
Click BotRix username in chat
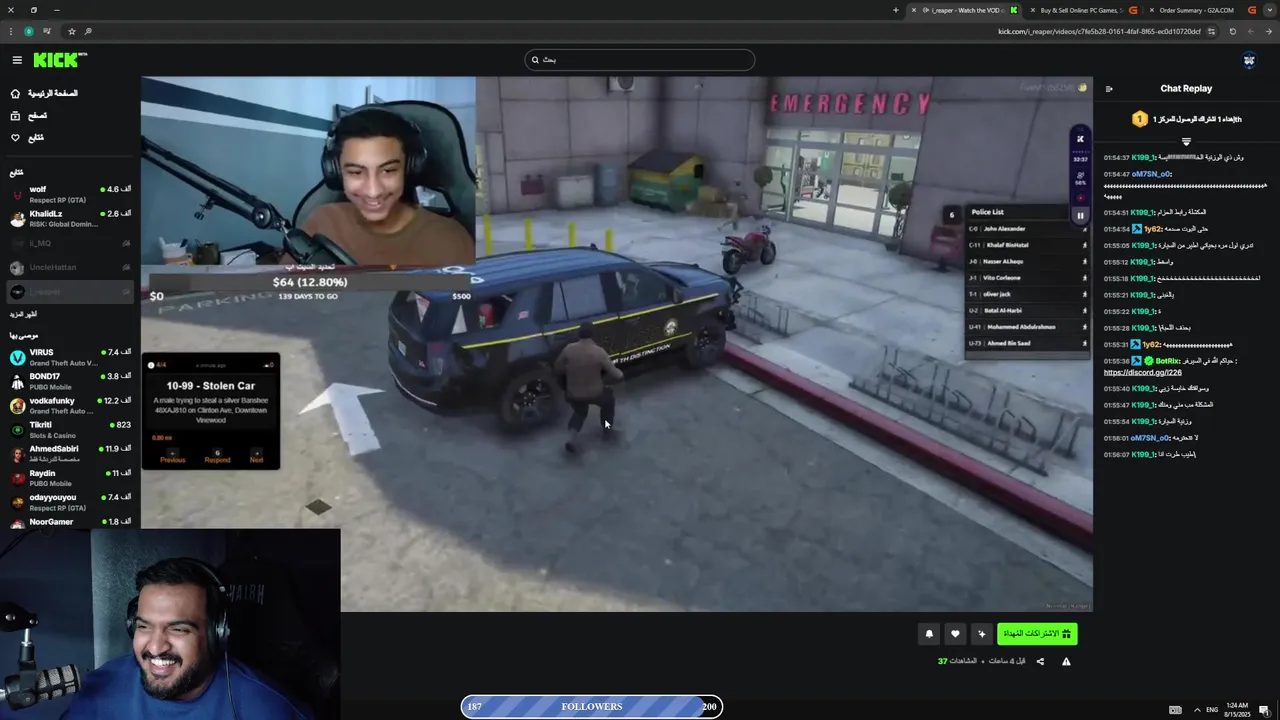pyautogui.click(x=1167, y=361)
